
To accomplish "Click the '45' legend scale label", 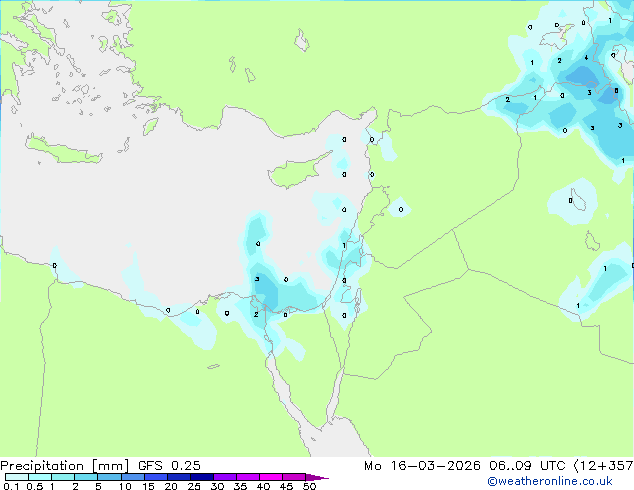I will [x=286, y=486].
